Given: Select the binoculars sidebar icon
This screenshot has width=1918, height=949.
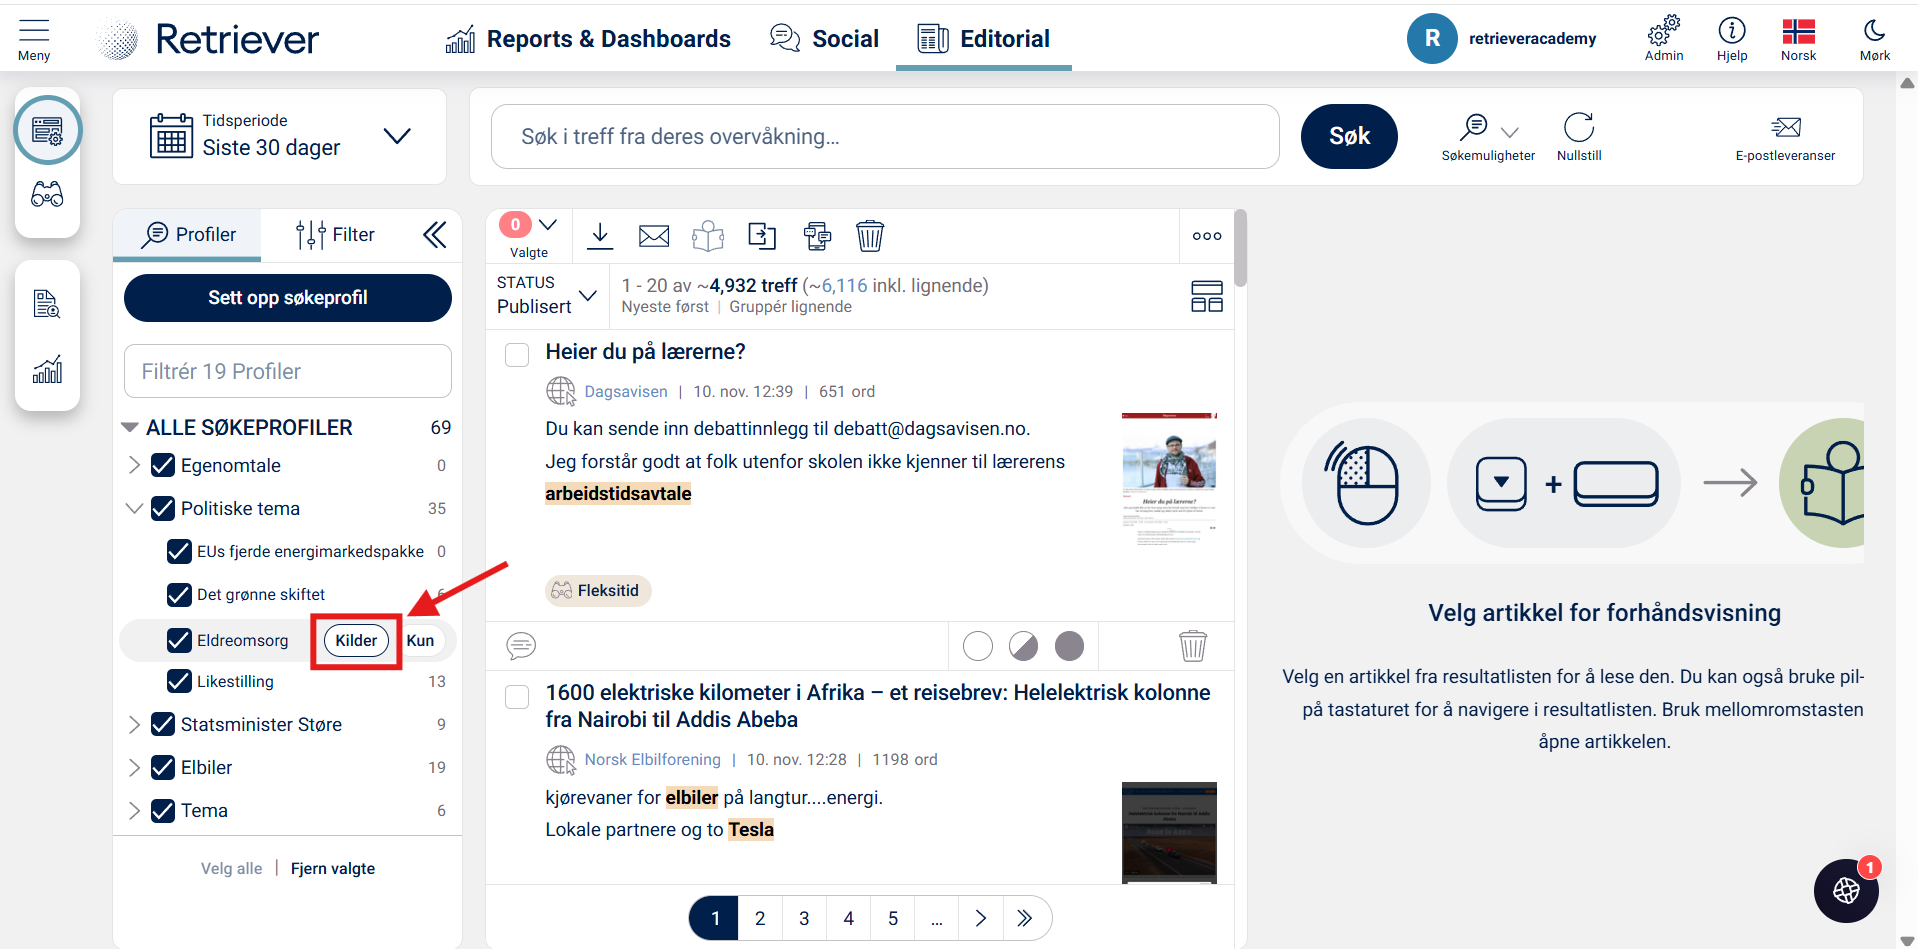Looking at the screenshot, I should (47, 194).
